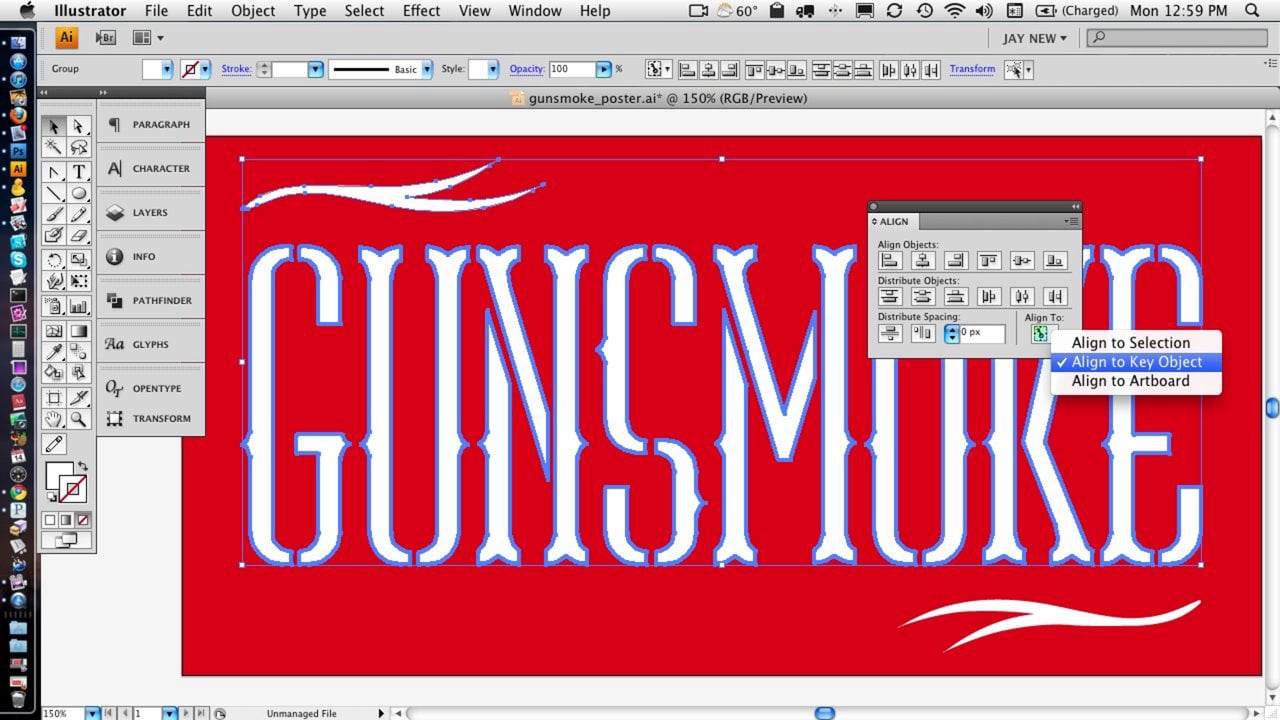Open Align panel flyout menu
This screenshot has width=1280, height=720.
[x=1071, y=221]
